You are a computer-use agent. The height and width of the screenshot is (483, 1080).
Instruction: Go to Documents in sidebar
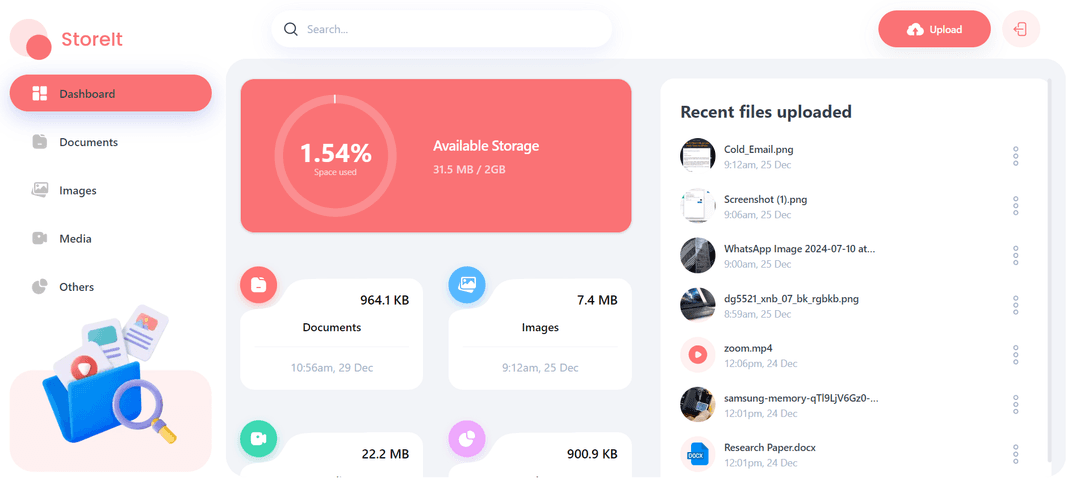pyautogui.click(x=88, y=142)
